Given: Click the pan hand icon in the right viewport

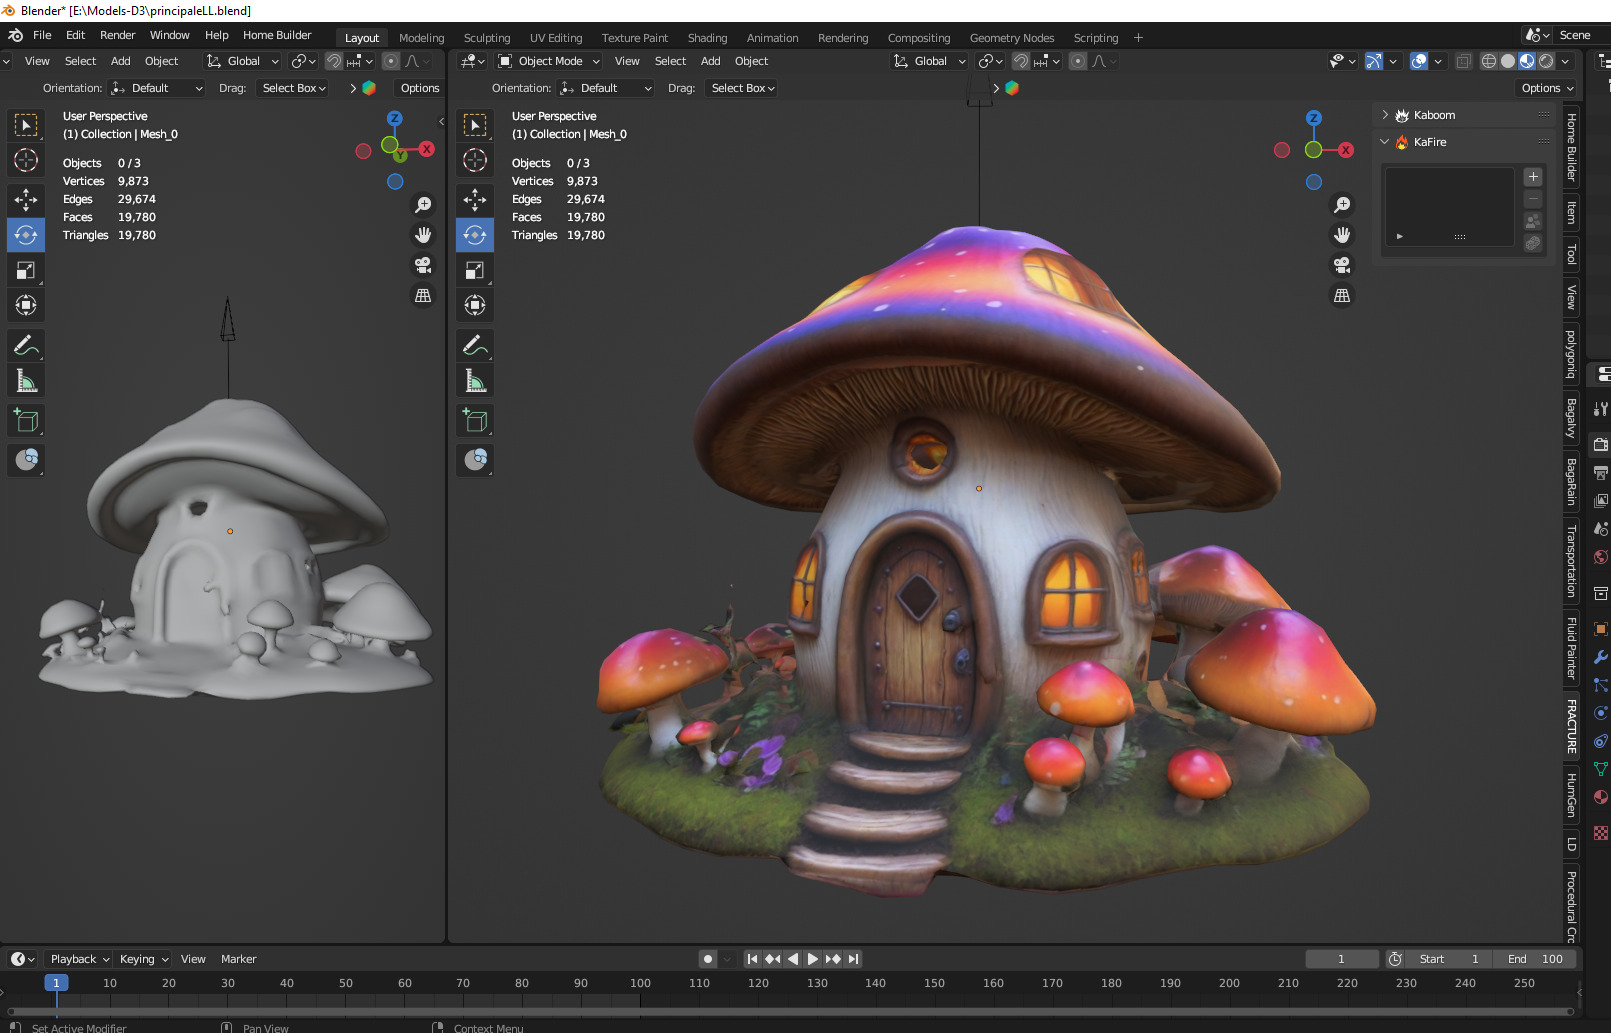Looking at the screenshot, I should 1342,235.
